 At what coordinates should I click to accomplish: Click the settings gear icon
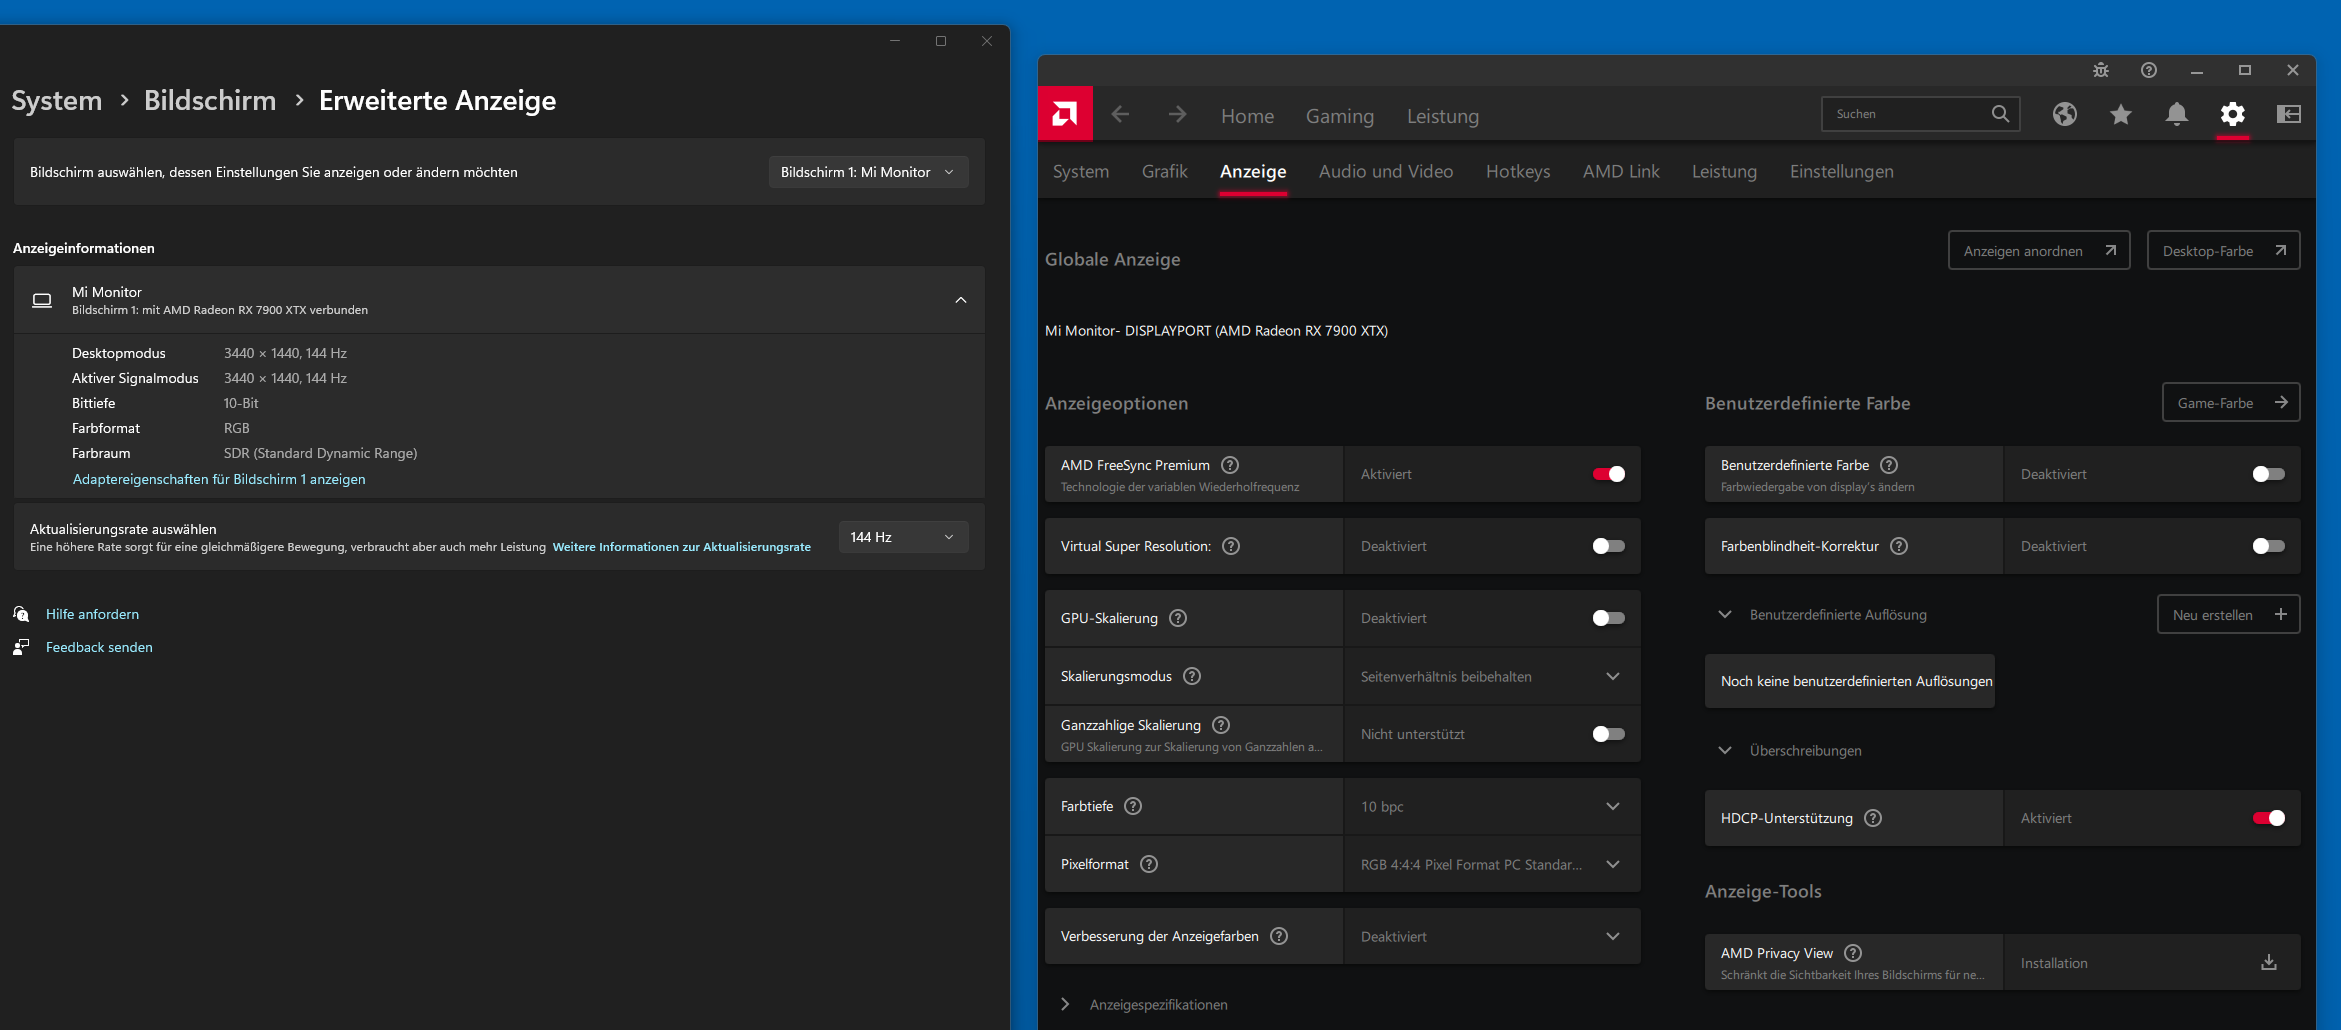[x=2232, y=114]
